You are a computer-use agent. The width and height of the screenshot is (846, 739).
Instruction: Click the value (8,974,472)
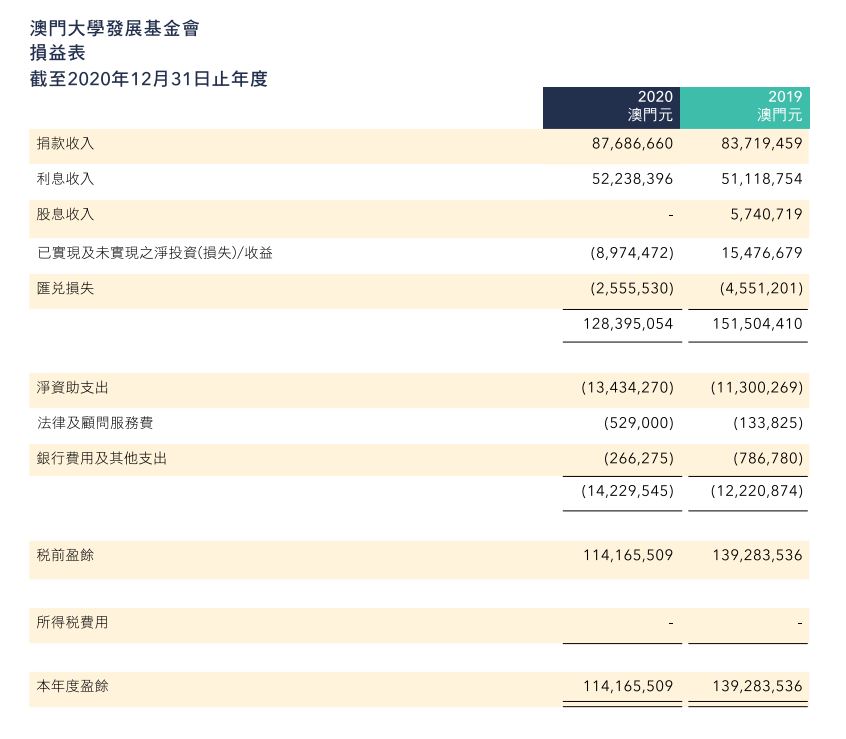coord(632,253)
